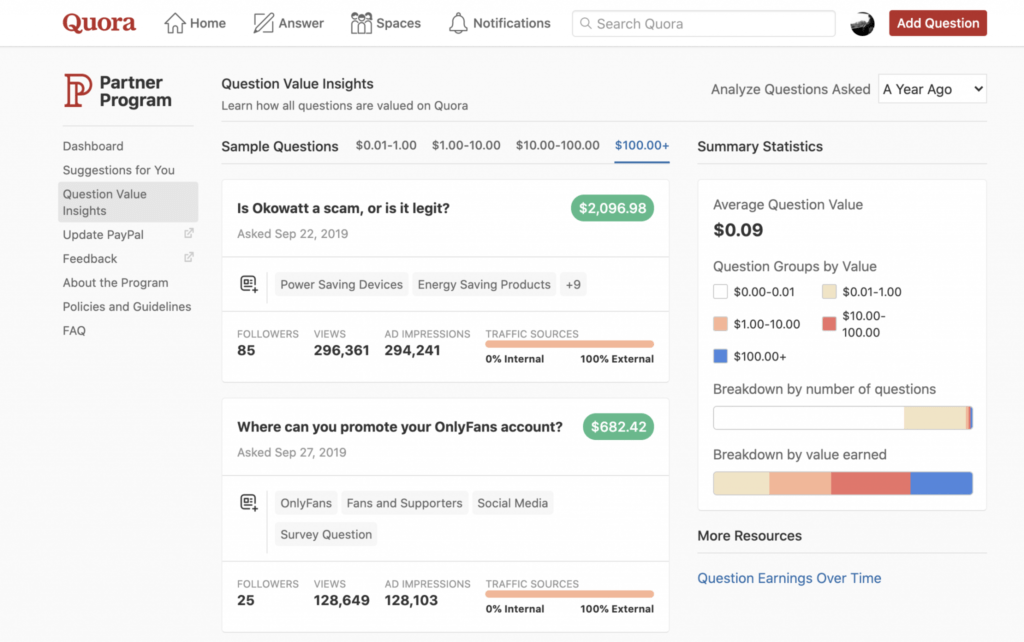Screen dimensions: 1024x642
Task: Select the $1.00-10.00 tab
Action: click(x=466, y=145)
